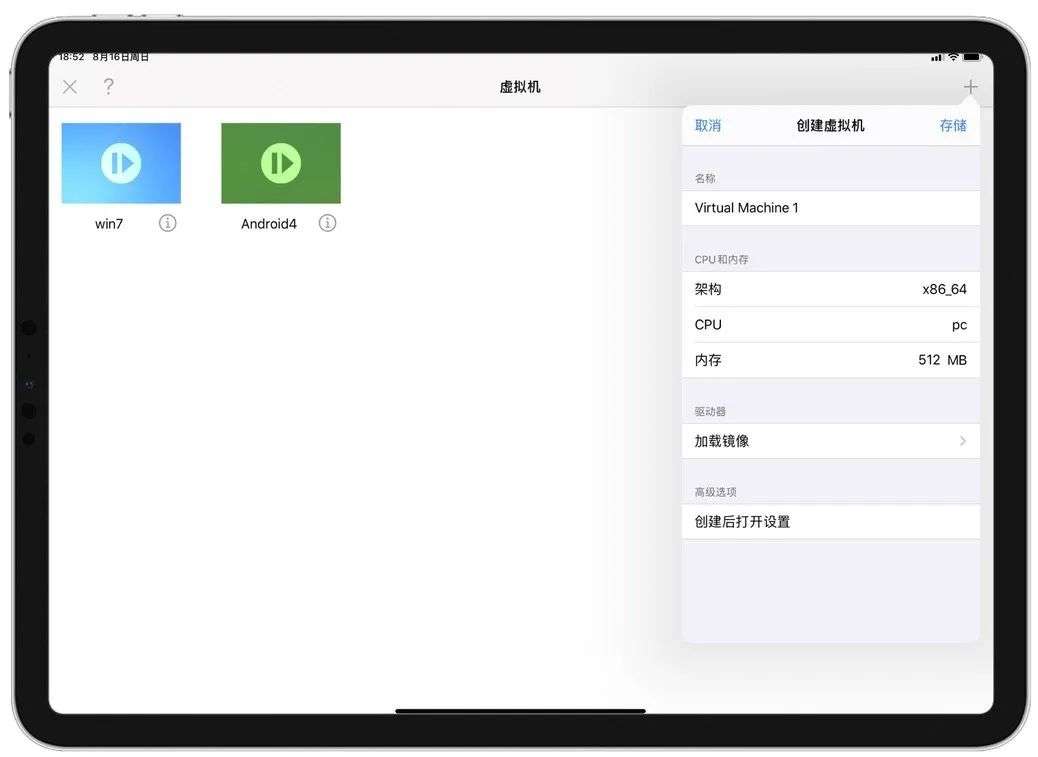Cancel creation with 取消
1038x757 pixels.
(x=708, y=125)
